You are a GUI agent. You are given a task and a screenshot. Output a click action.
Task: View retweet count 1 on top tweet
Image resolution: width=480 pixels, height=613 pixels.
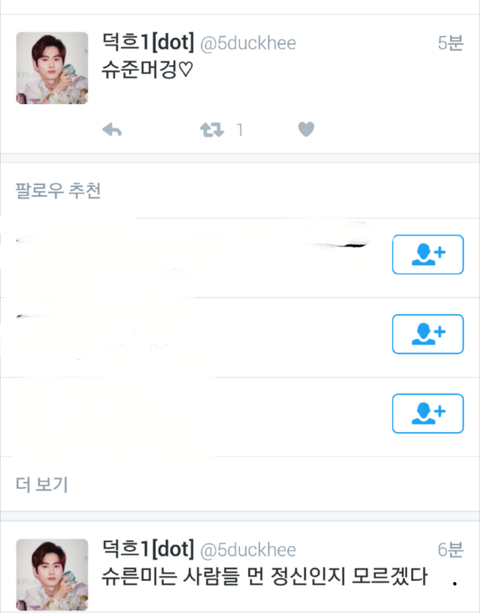tap(240, 130)
